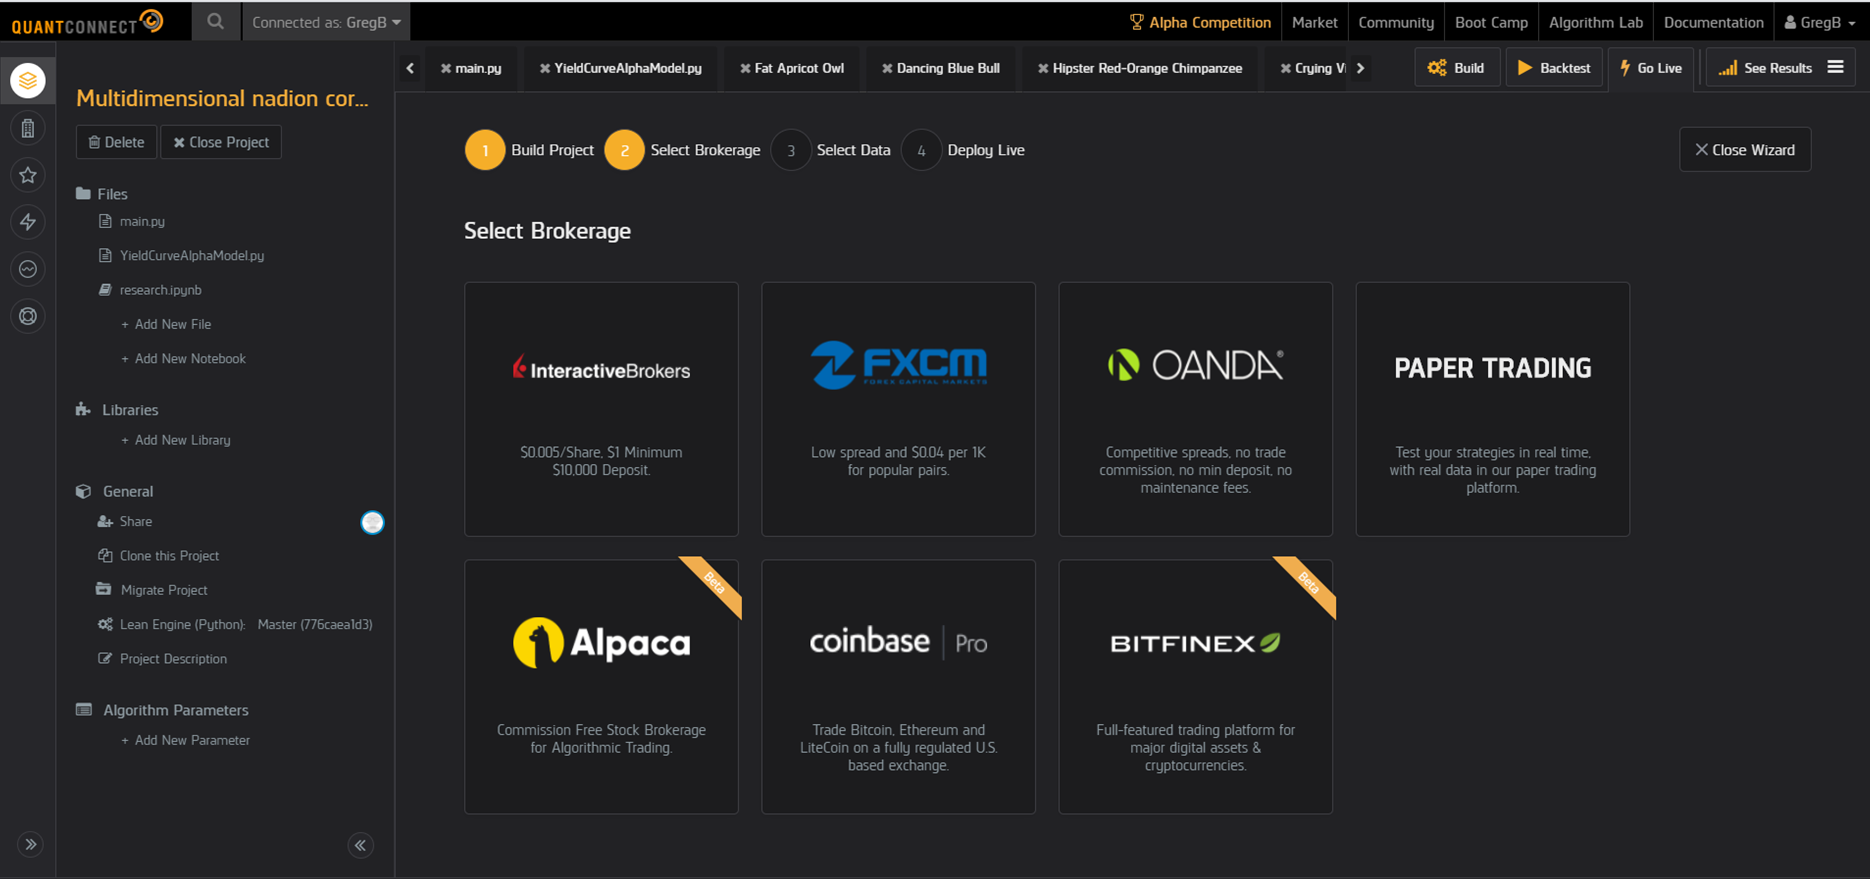Open the Connected as GregB dropdown

tap(326, 22)
